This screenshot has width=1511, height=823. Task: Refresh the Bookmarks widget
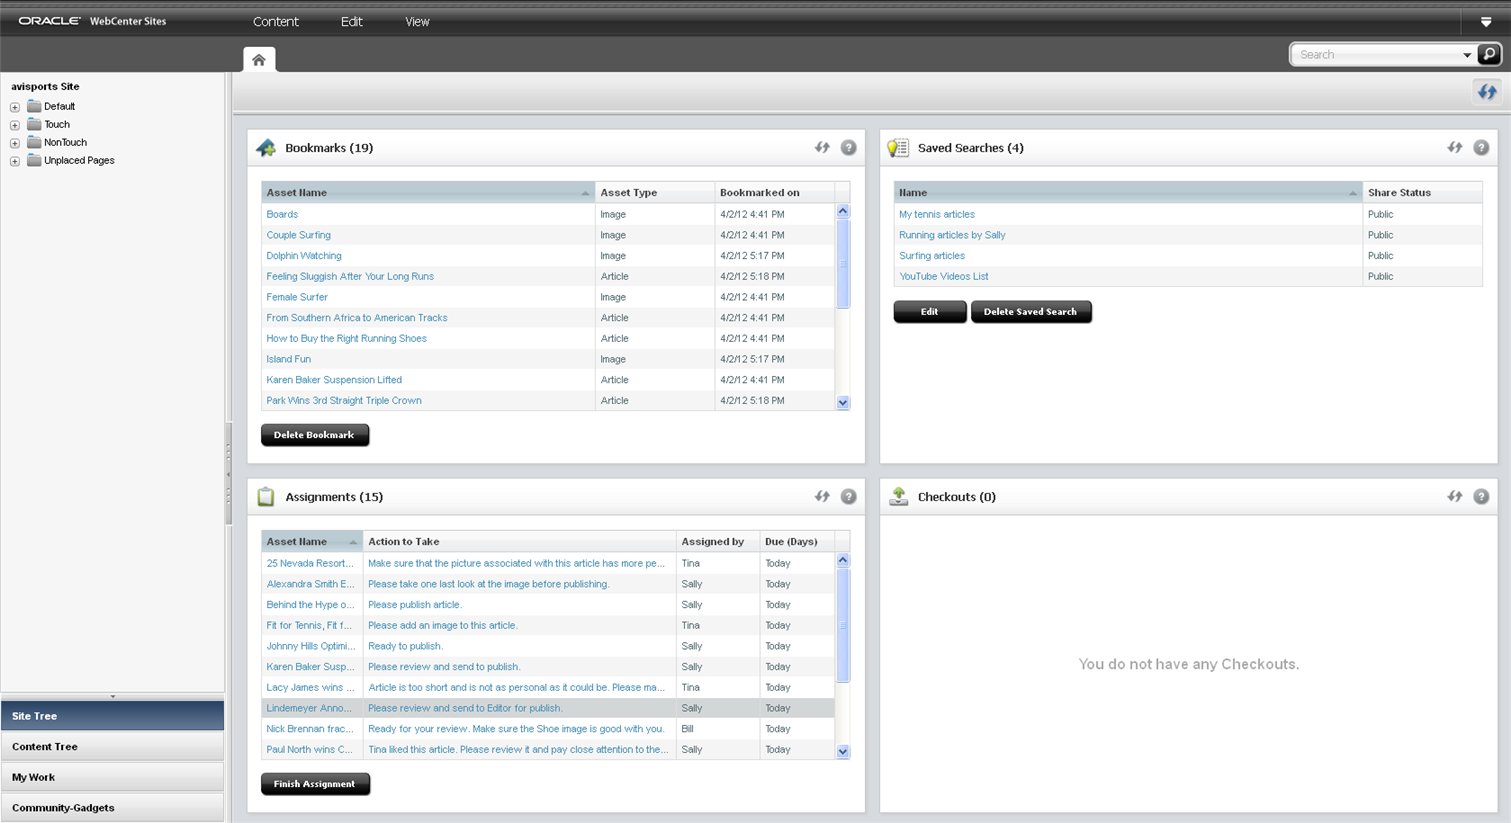[x=822, y=147]
